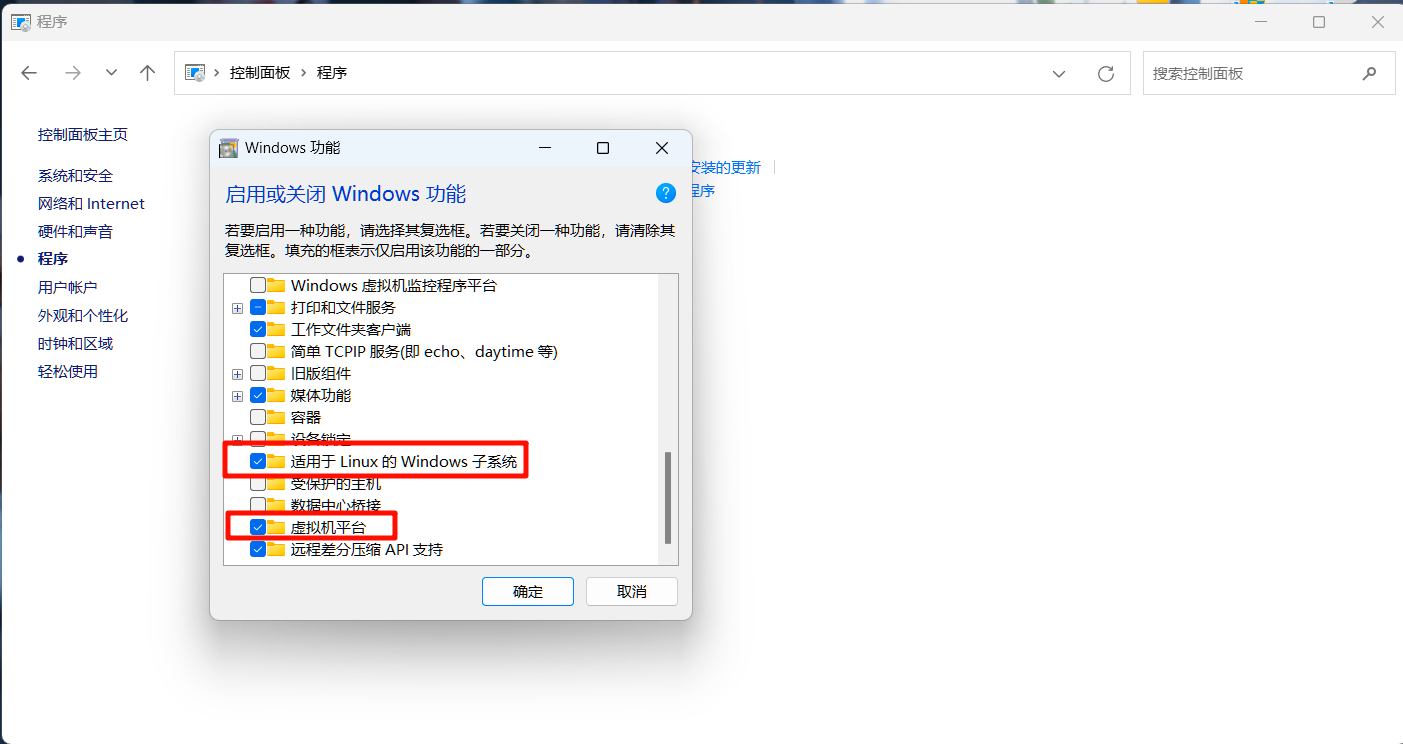Click the up one level arrow

(148, 73)
